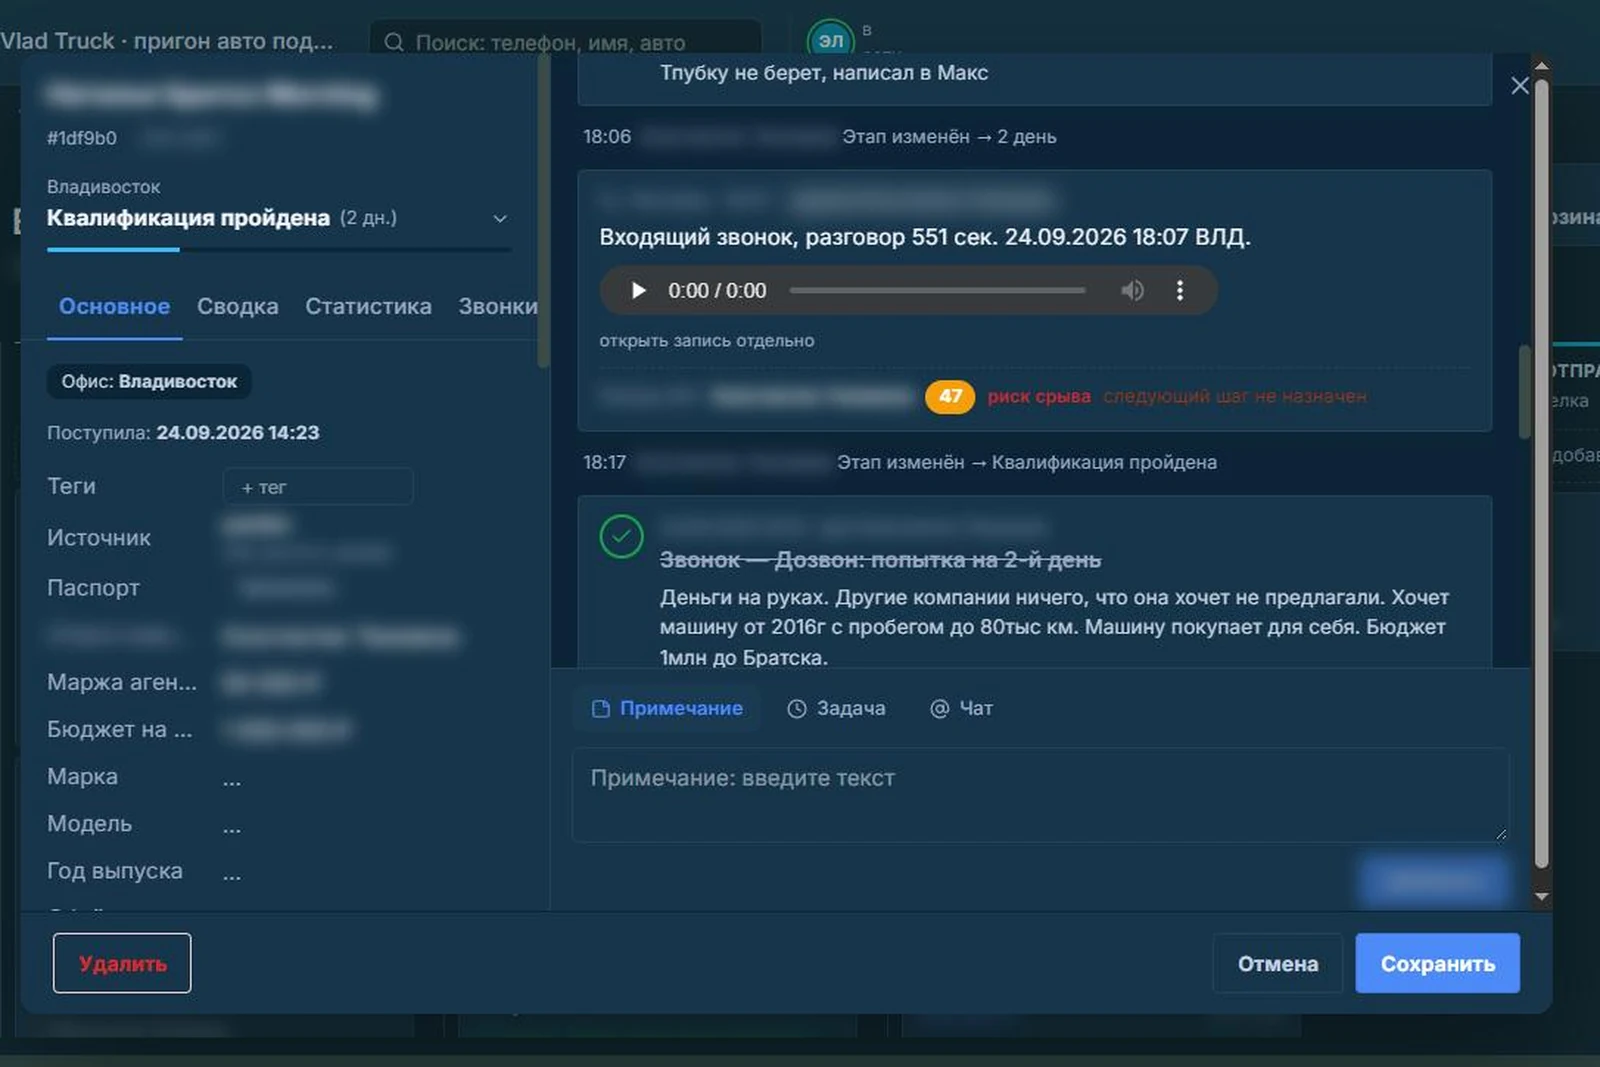Switch to Задача task mode
The width and height of the screenshot is (1600, 1067).
tap(836, 708)
